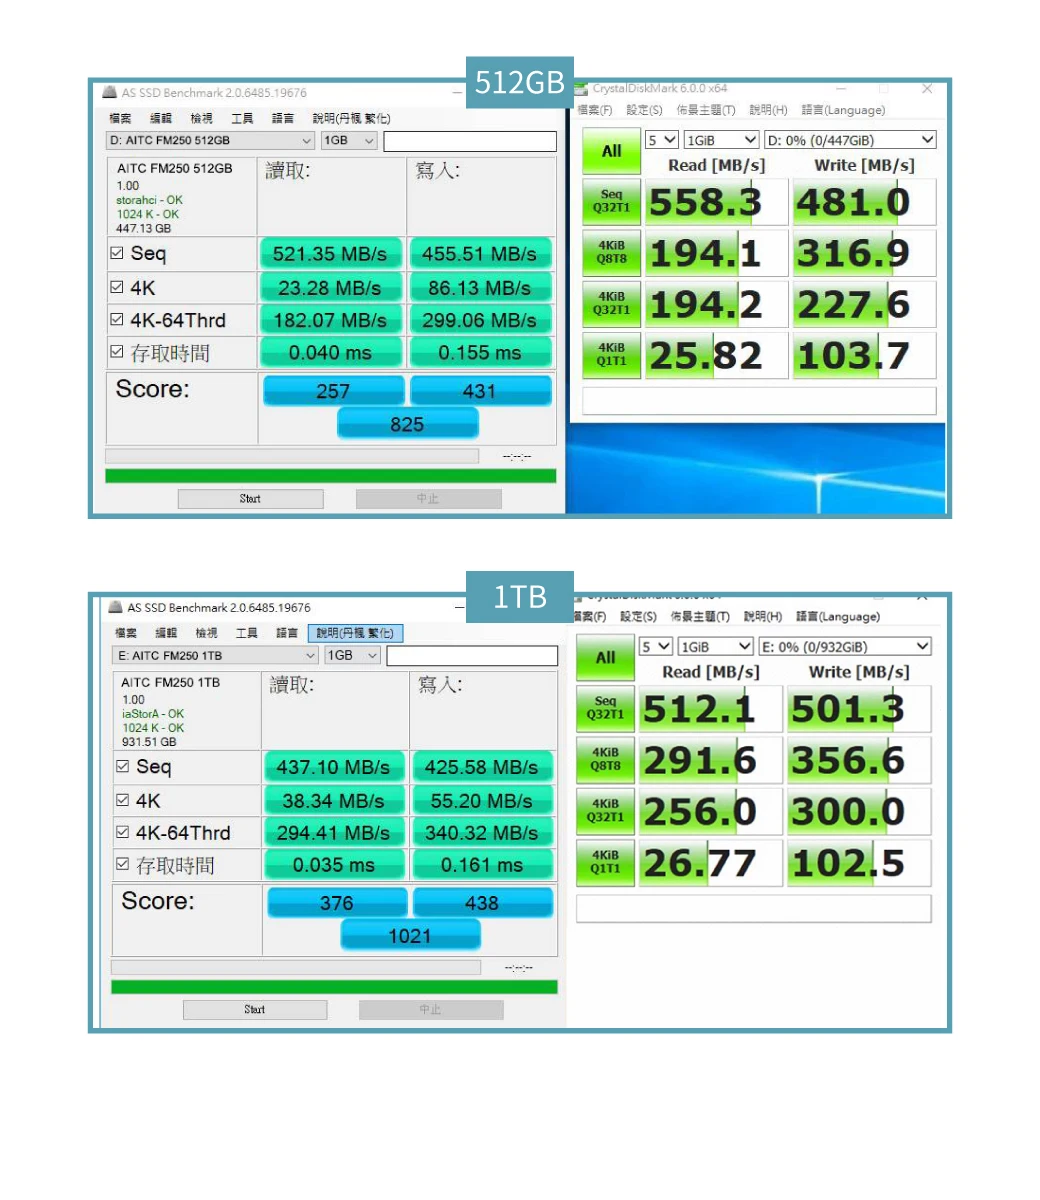Run the 4KiB Q8T8 test in CrystalDiskMark 512GB

point(610,253)
